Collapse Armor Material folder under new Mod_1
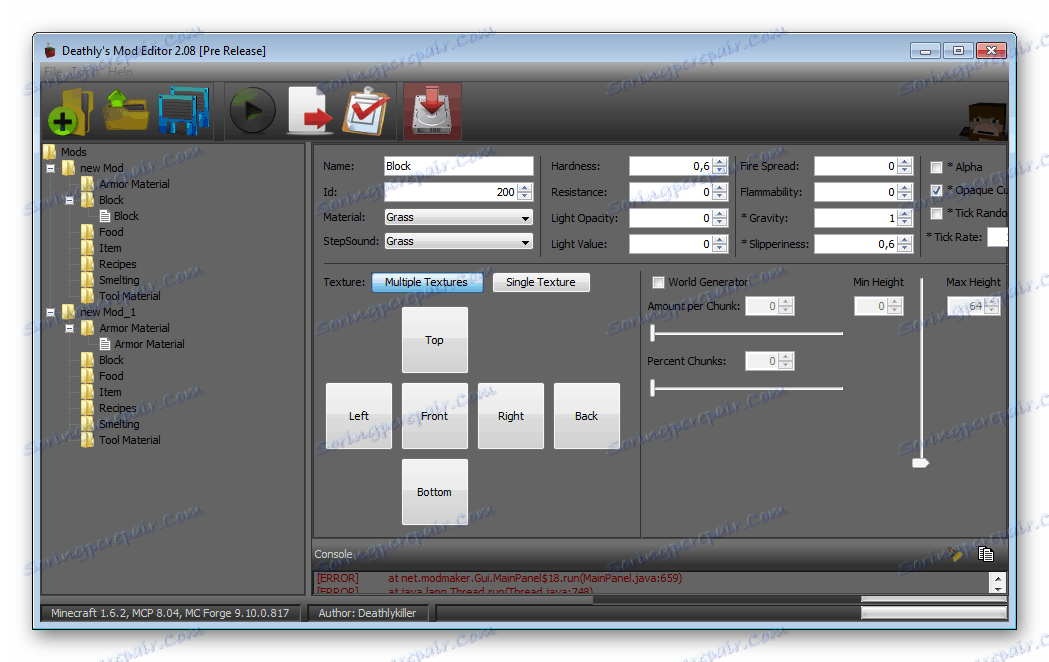This screenshot has width=1049, height=662. pos(69,328)
